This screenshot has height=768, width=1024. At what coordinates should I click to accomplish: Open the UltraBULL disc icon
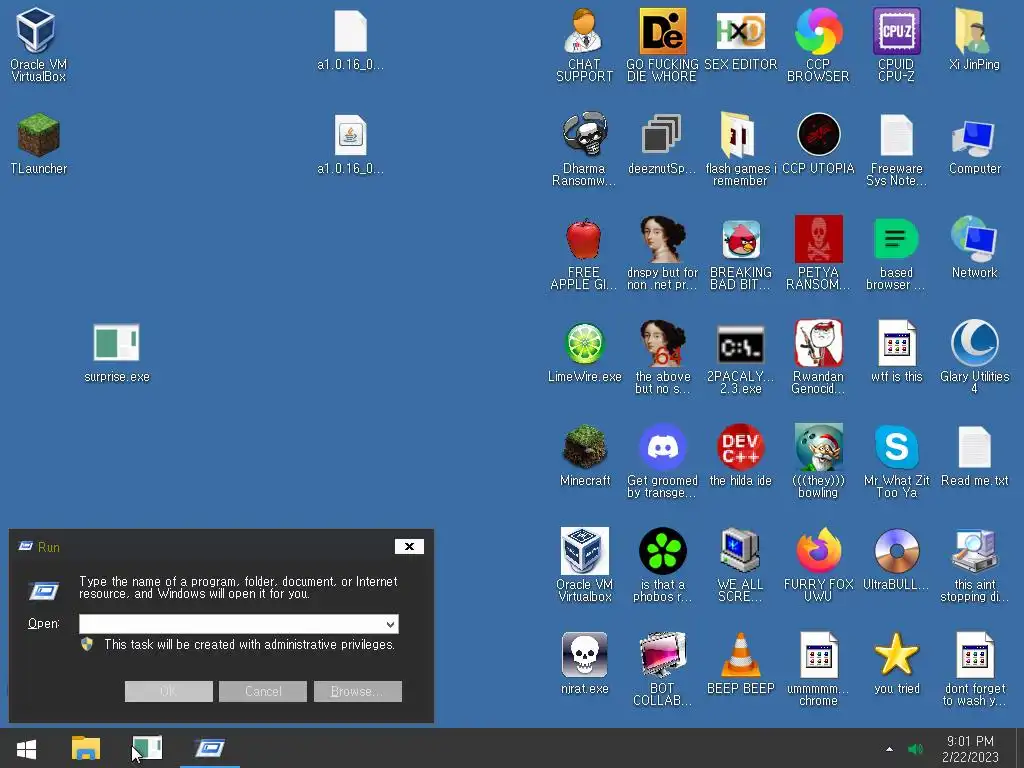click(x=897, y=552)
